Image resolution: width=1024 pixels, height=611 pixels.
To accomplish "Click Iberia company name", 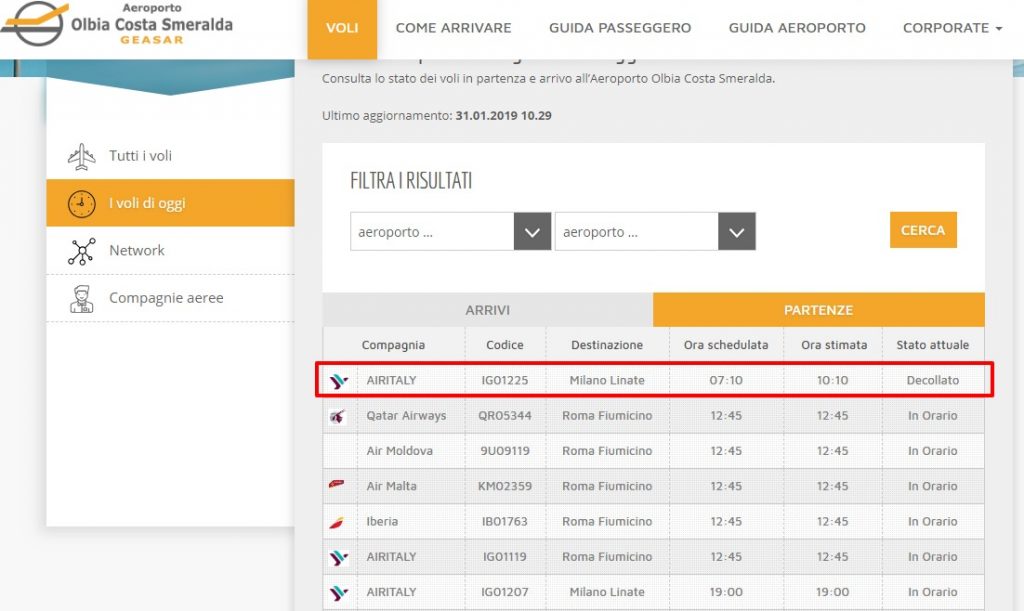I will click(382, 522).
